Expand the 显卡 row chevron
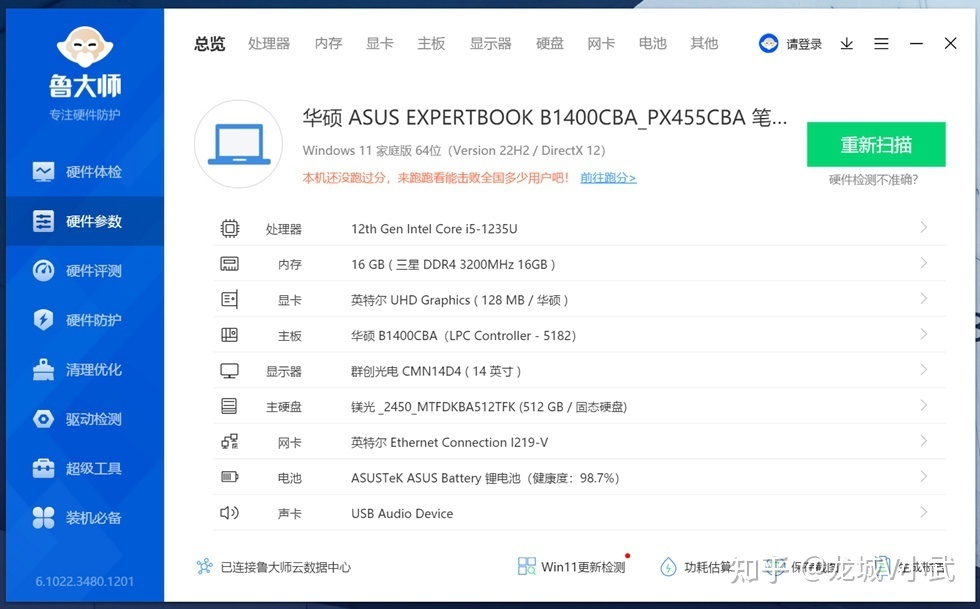 click(924, 299)
